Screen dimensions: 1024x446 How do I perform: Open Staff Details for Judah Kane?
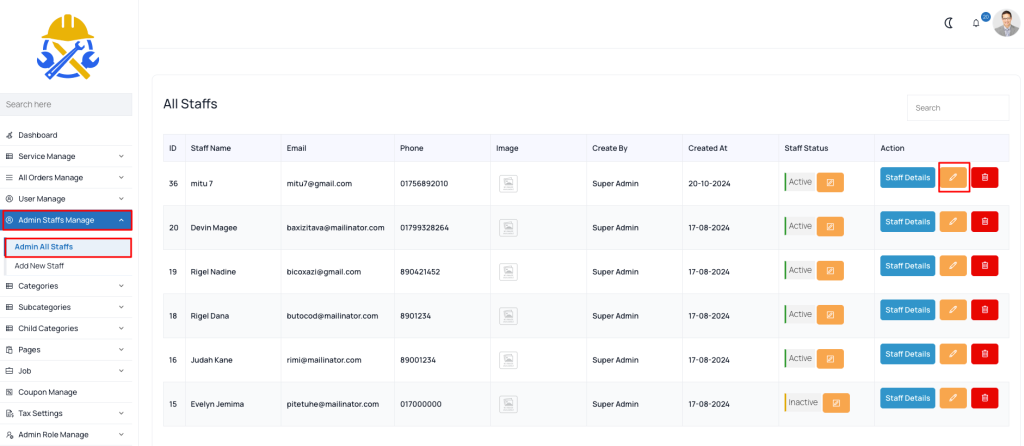(908, 354)
